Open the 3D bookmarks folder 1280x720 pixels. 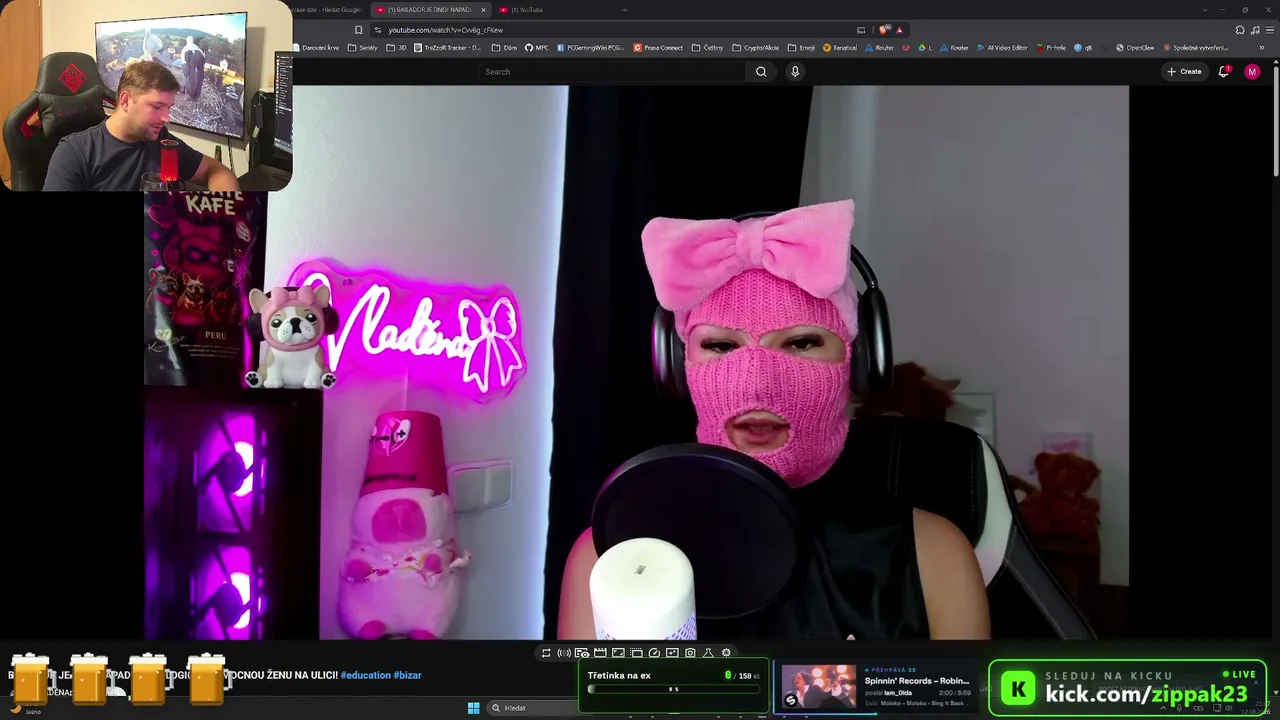point(398,48)
